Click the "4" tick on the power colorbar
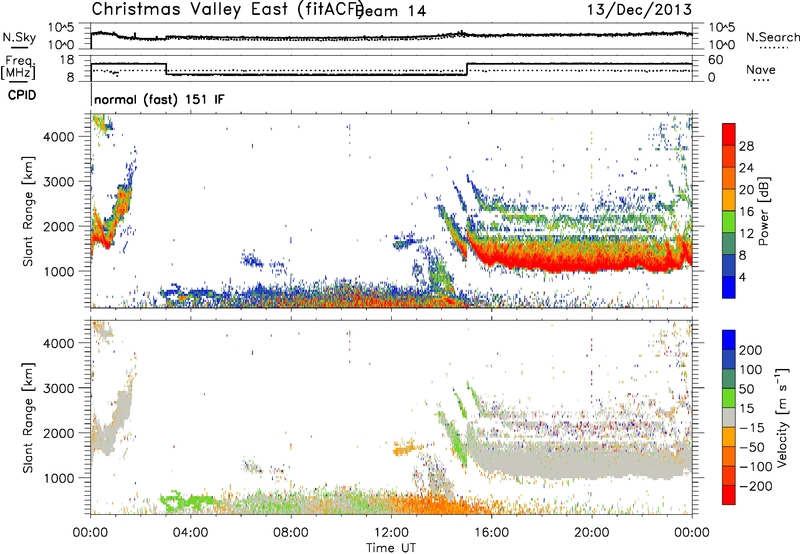Viewport: 800px width, 554px height. (x=743, y=277)
